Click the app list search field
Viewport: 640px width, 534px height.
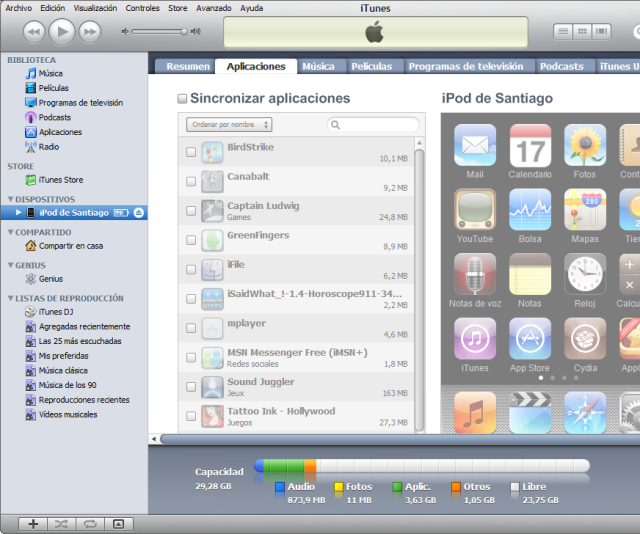pyautogui.click(x=373, y=125)
